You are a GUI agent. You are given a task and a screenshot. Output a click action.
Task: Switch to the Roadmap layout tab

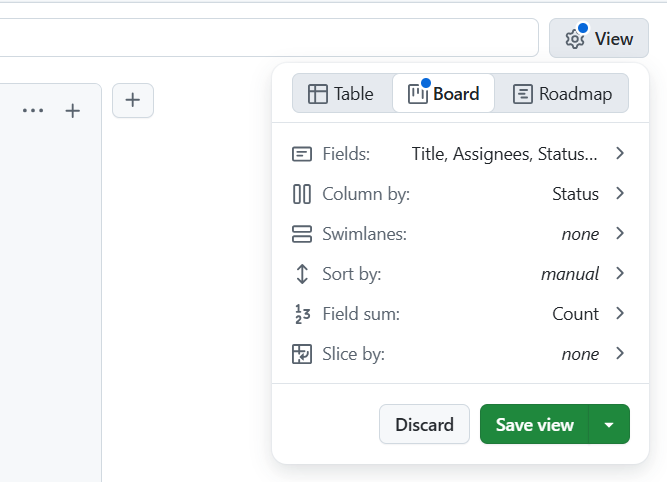561,94
